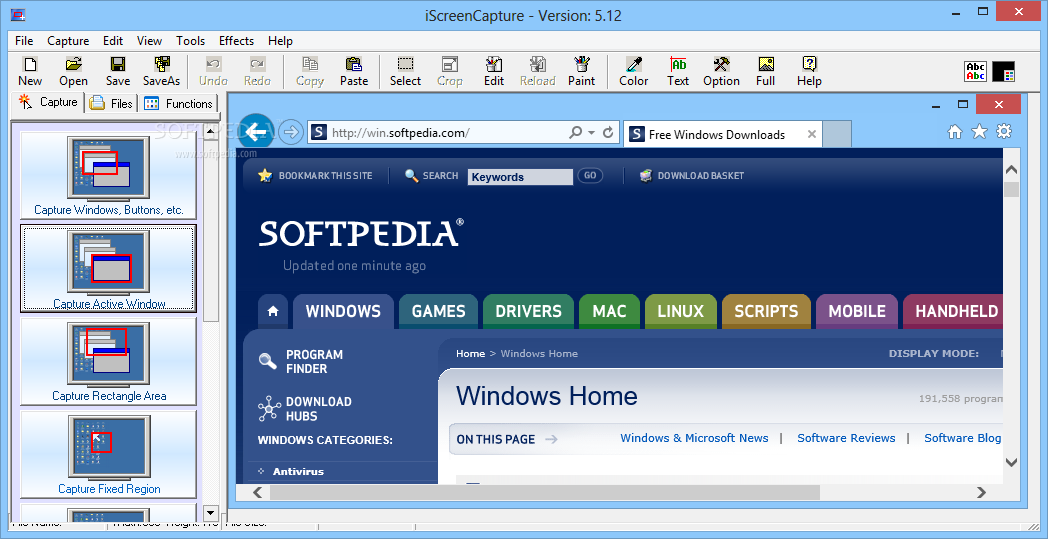The image size is (1048, 539).
Task: Open the Capture menu
Action: [x=68, y=41]
